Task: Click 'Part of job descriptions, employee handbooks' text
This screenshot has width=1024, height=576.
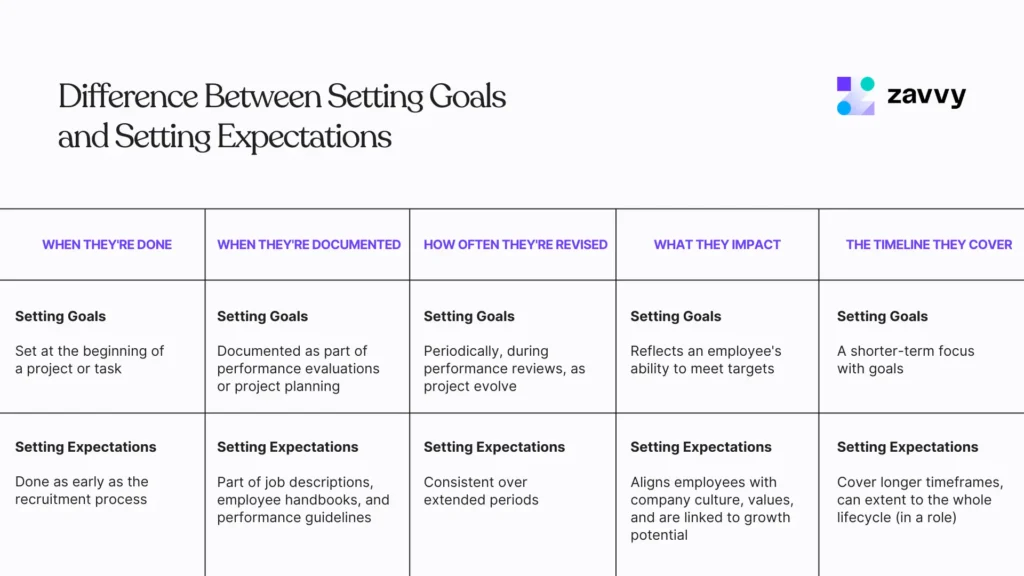Action: pos(303,500)
